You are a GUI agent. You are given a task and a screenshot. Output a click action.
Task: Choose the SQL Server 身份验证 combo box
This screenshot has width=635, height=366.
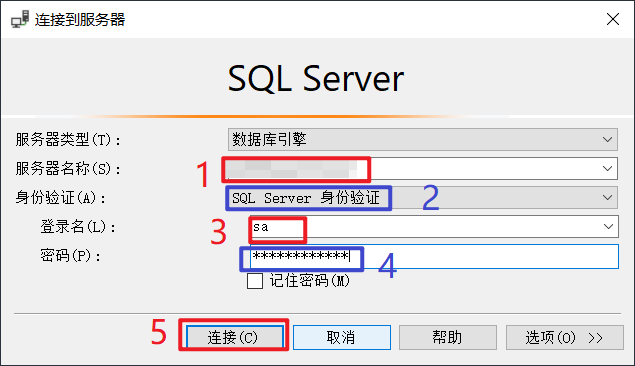point(422,198)
